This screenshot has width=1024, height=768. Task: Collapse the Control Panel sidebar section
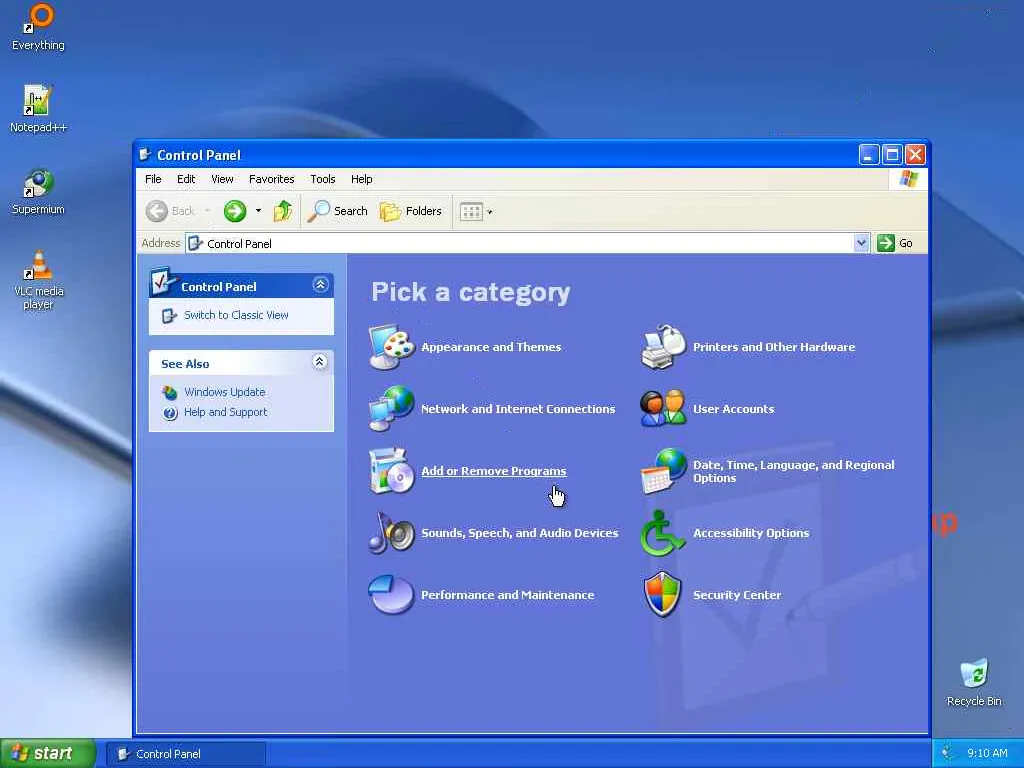click(321, 285)
